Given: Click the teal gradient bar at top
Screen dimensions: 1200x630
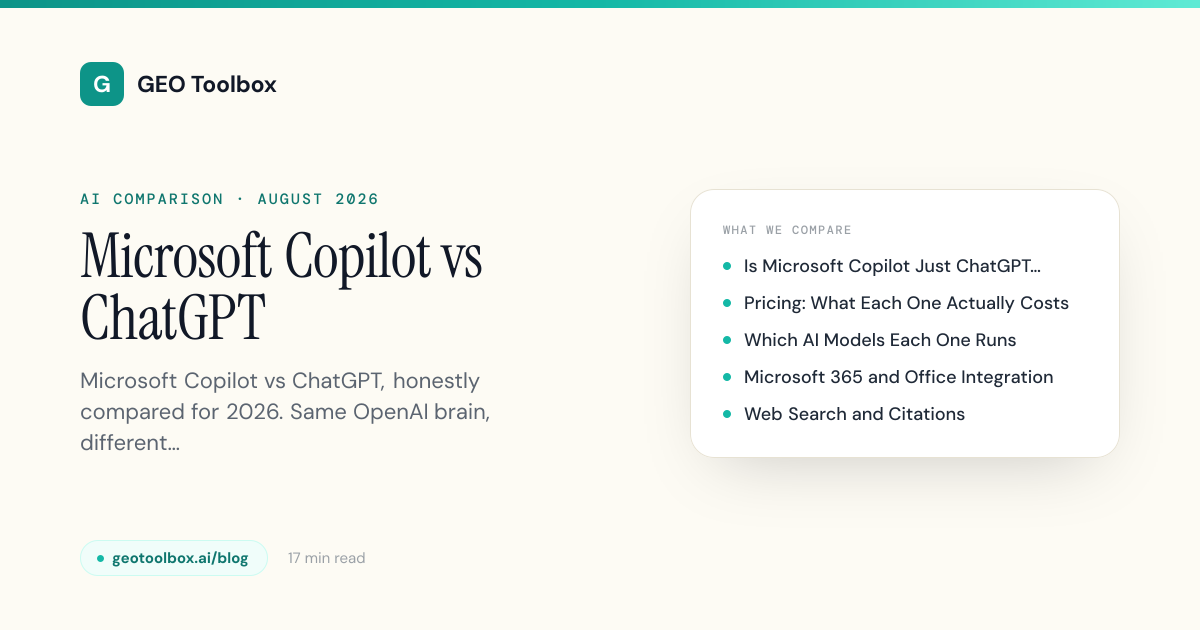Looking at the screenshot, I should pyautogui.click(x=600, y=4).
